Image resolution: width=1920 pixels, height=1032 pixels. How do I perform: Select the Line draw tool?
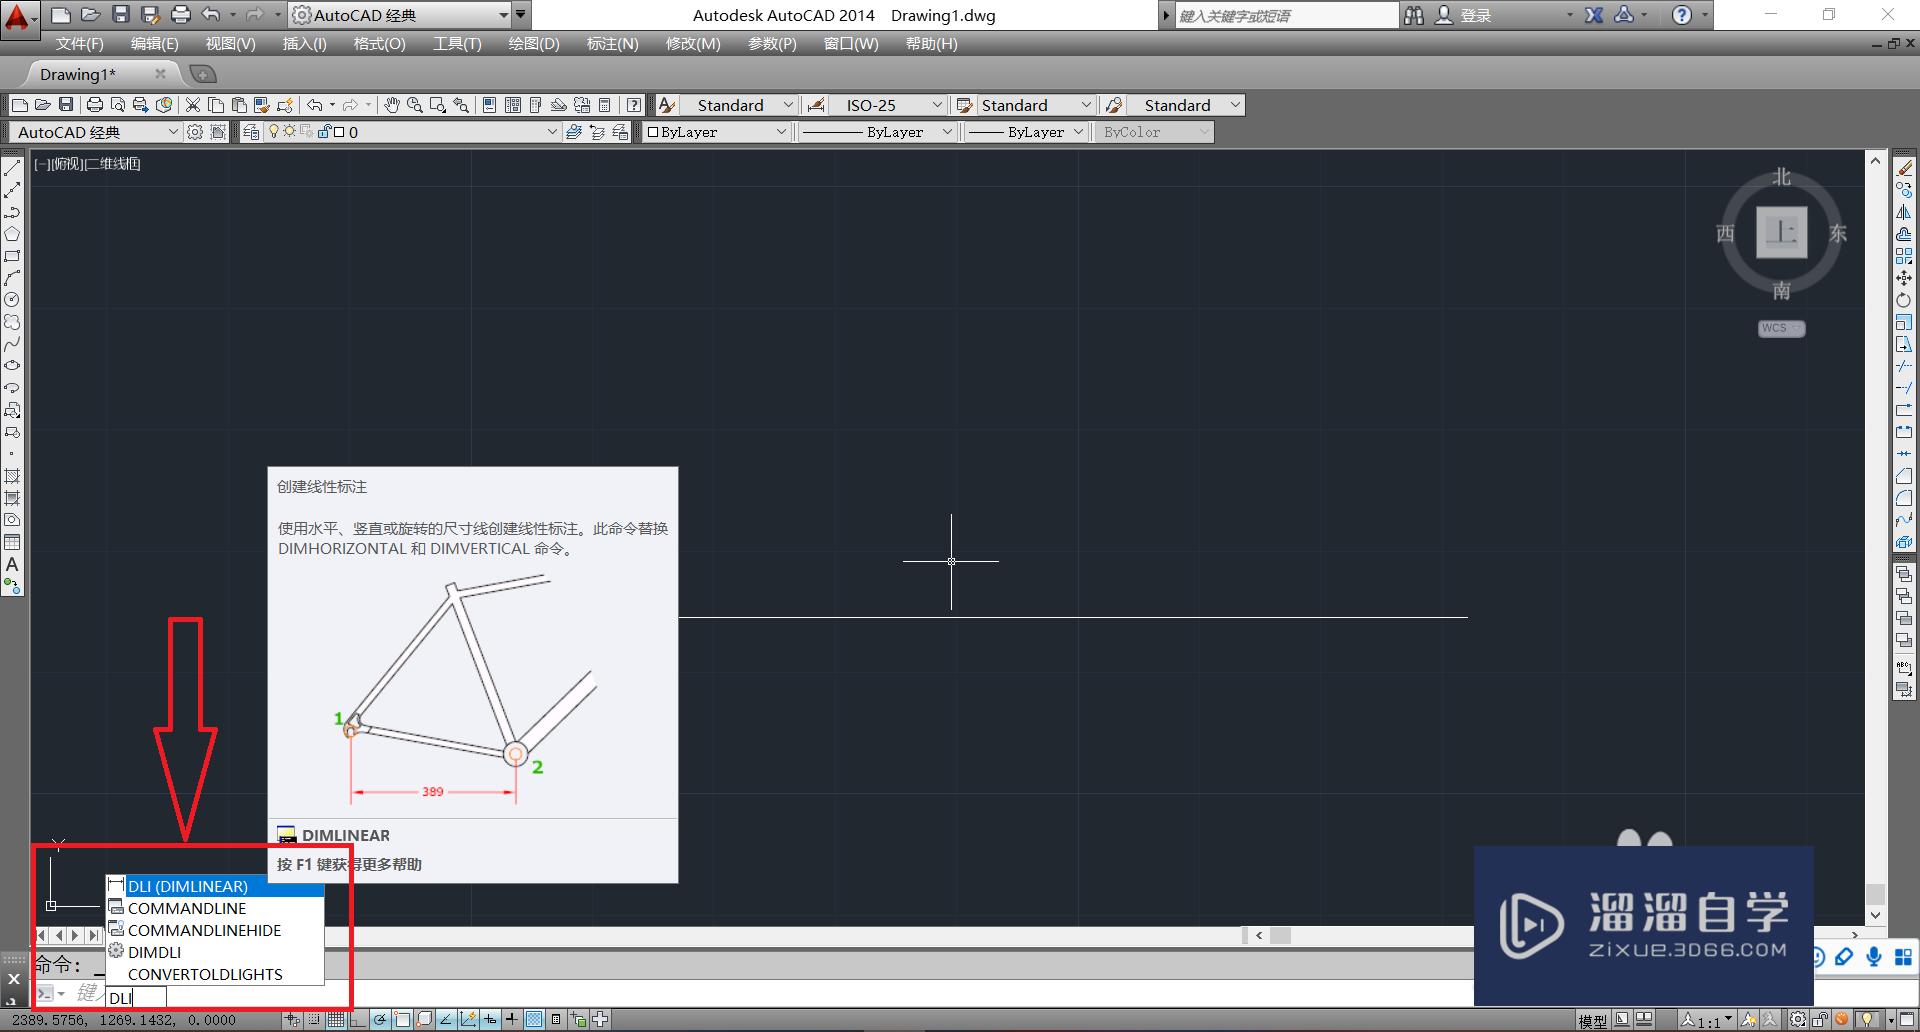[12, 168]
